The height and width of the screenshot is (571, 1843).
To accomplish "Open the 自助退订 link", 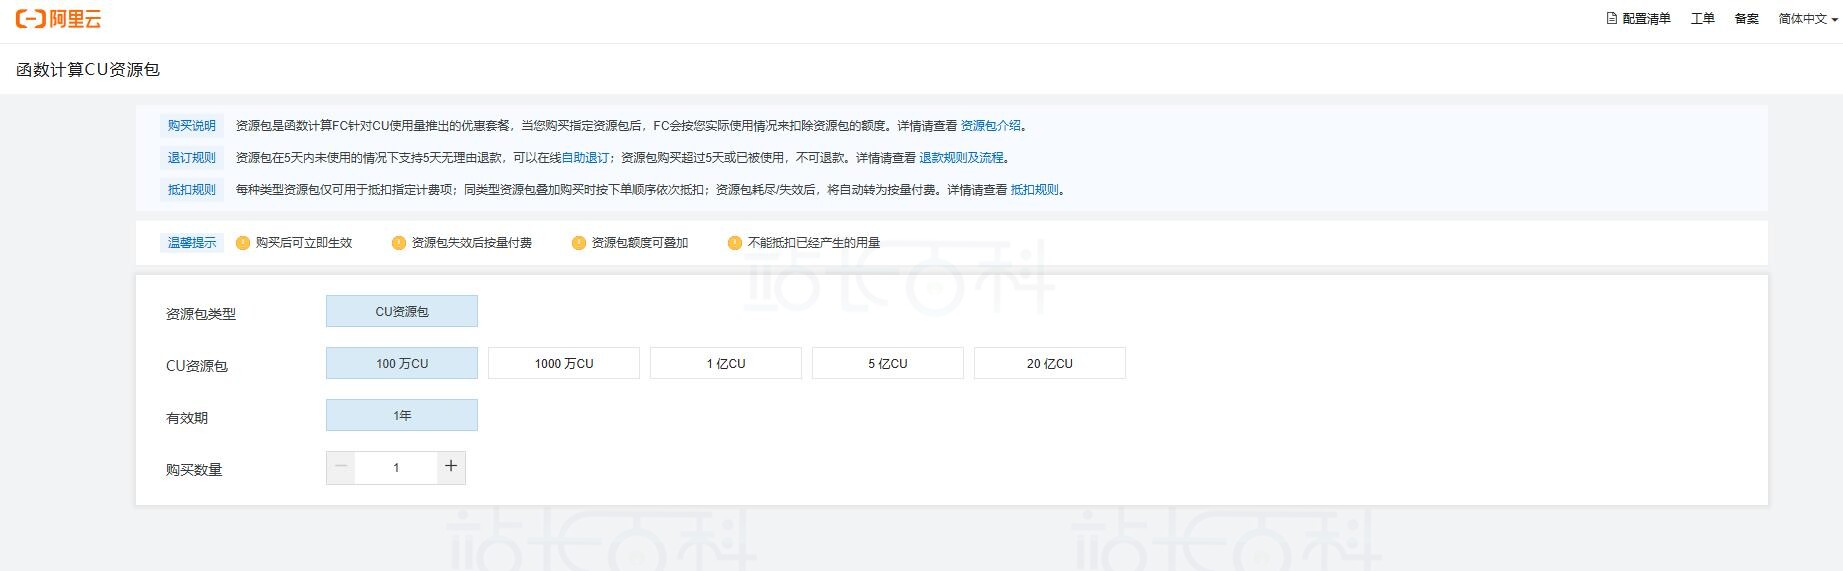I will click(585, 158).
